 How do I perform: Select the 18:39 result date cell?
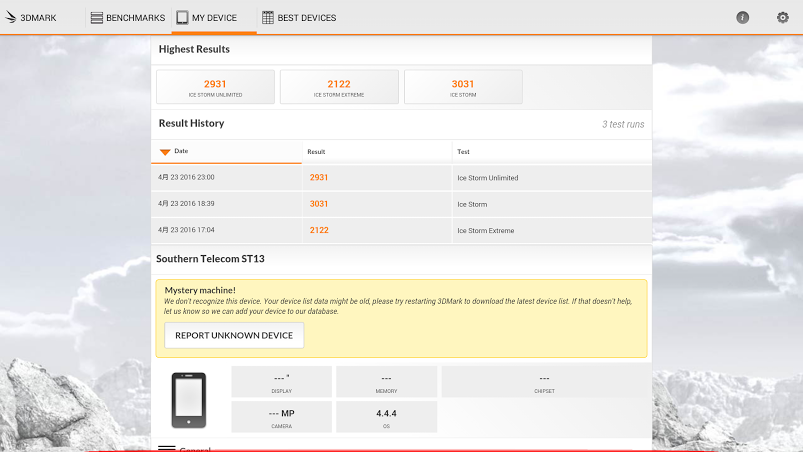[226, 204]
